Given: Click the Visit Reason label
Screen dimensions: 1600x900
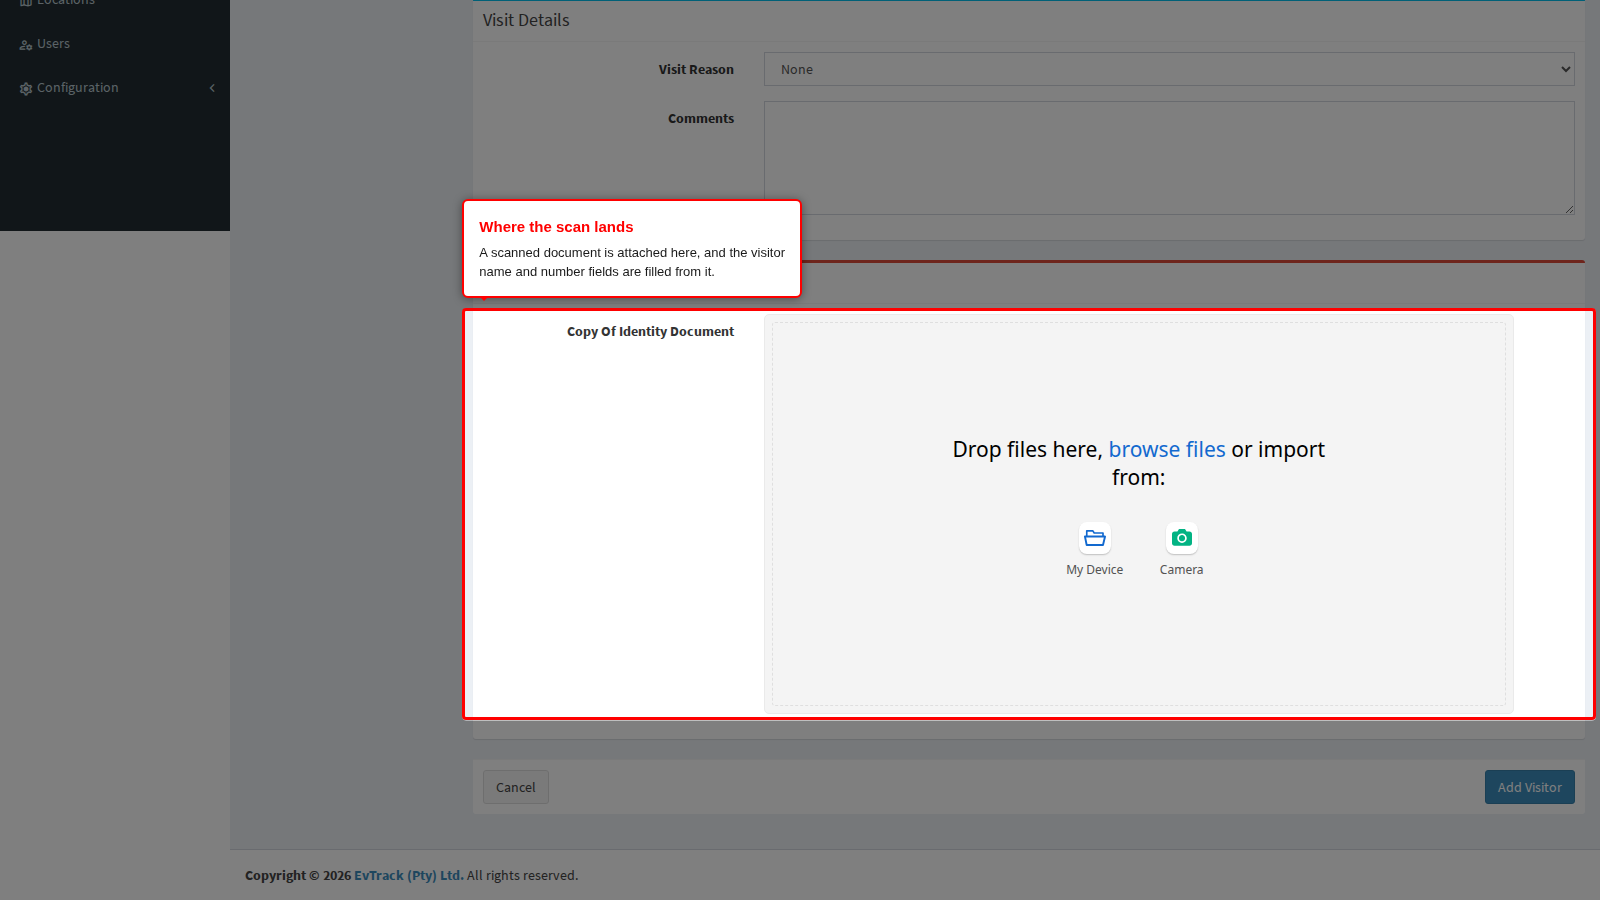Looking at the screenshot, I should click(x=696, y=70).
